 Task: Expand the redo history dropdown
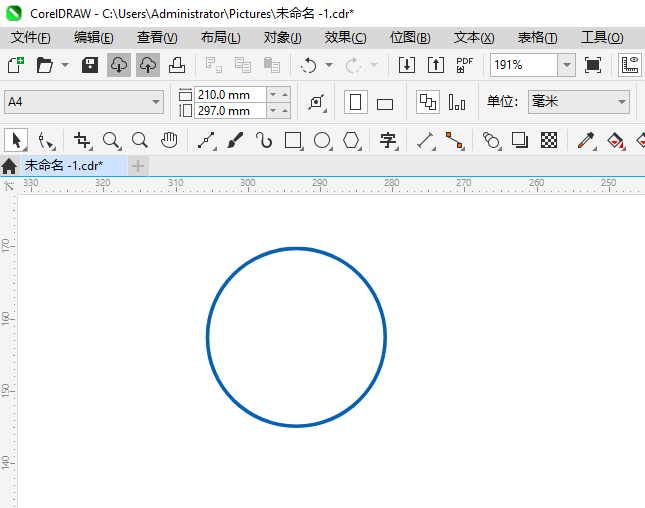tap(374, 65)
